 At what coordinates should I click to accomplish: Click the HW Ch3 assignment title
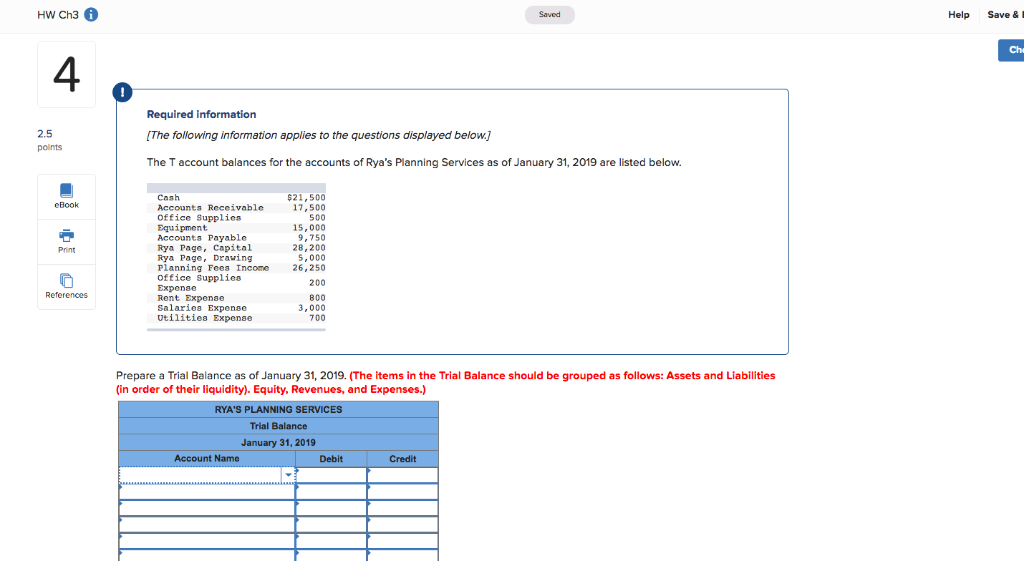(57, 14)
